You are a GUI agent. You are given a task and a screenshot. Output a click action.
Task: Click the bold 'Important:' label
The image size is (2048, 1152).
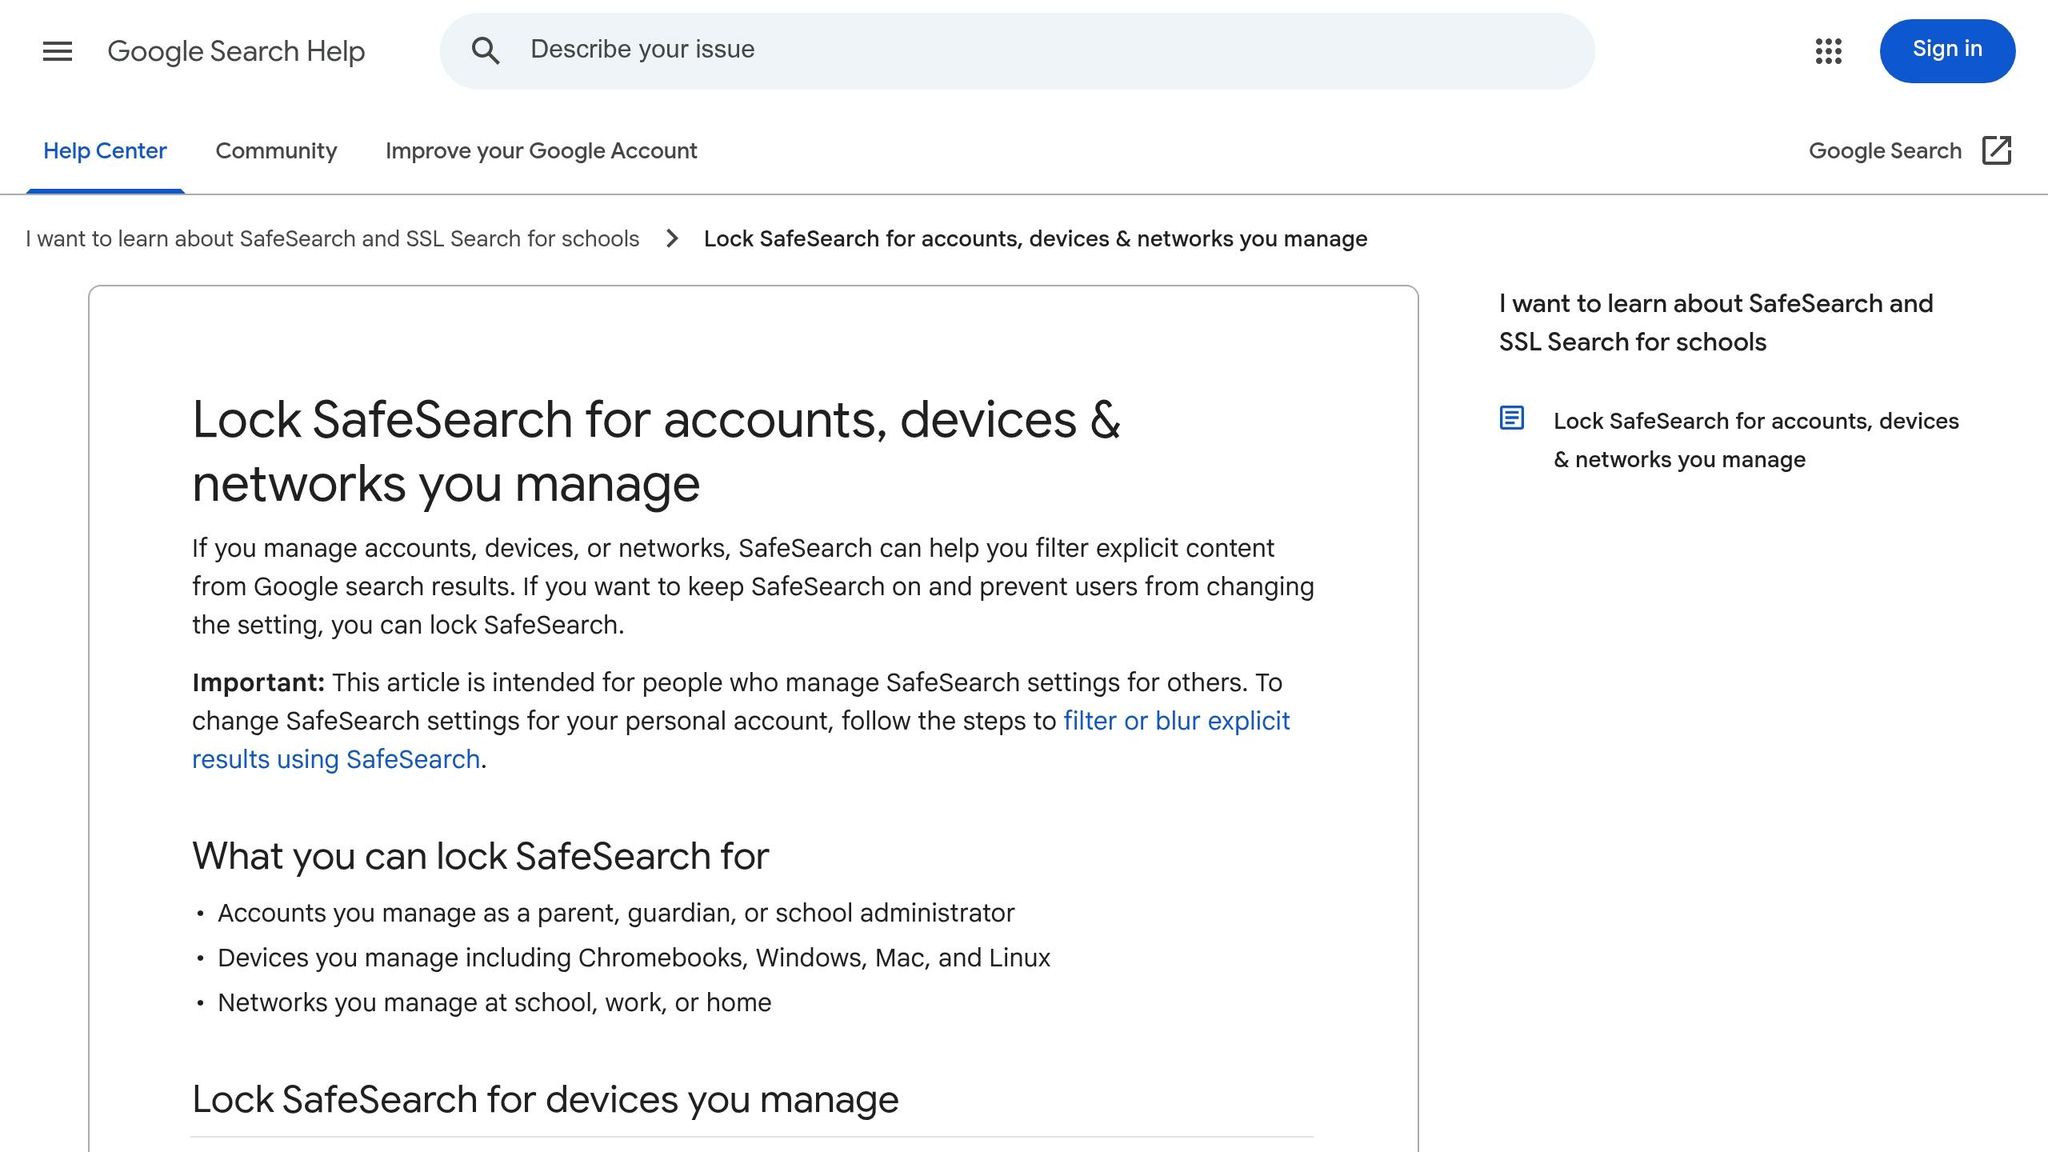(x=258, y=683)
